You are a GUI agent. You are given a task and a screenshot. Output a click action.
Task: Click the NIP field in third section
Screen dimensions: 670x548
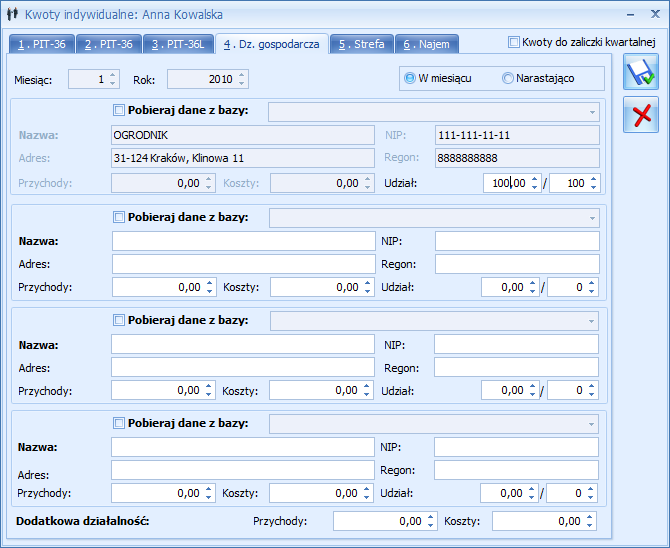(x=516, y=344)
